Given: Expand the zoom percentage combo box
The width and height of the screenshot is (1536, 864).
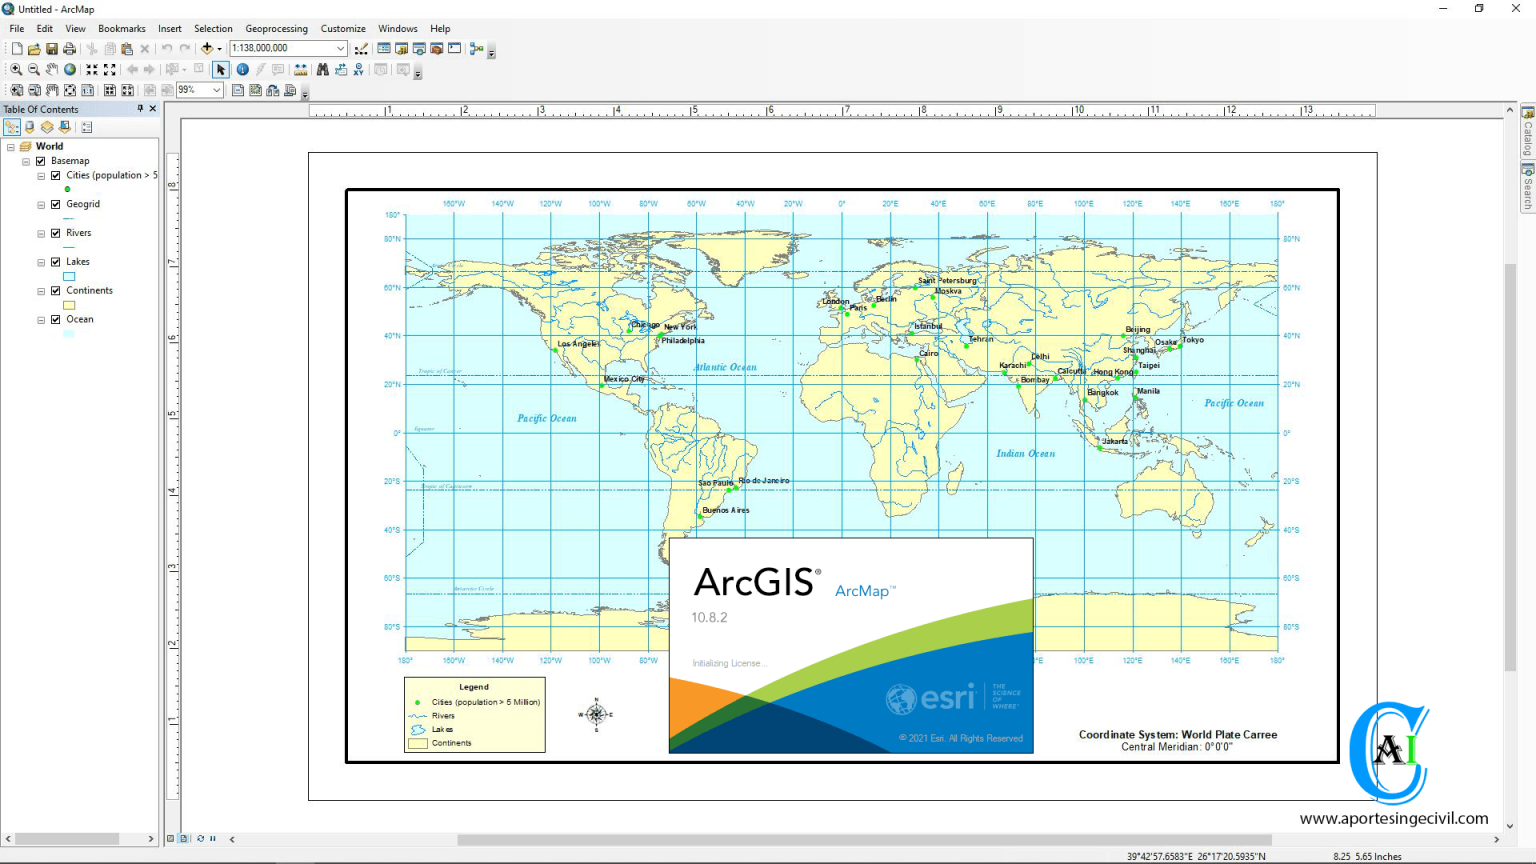Looking at the screenshot, I should pos(216,89).
